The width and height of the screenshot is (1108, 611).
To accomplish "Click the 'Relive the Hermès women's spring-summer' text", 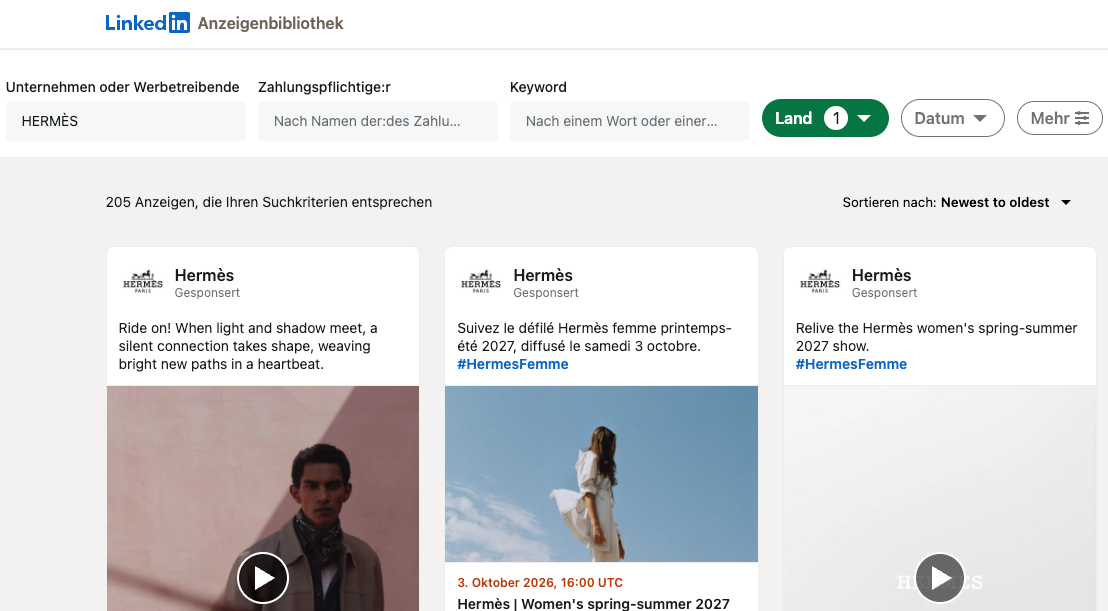I will coord(936,337).
